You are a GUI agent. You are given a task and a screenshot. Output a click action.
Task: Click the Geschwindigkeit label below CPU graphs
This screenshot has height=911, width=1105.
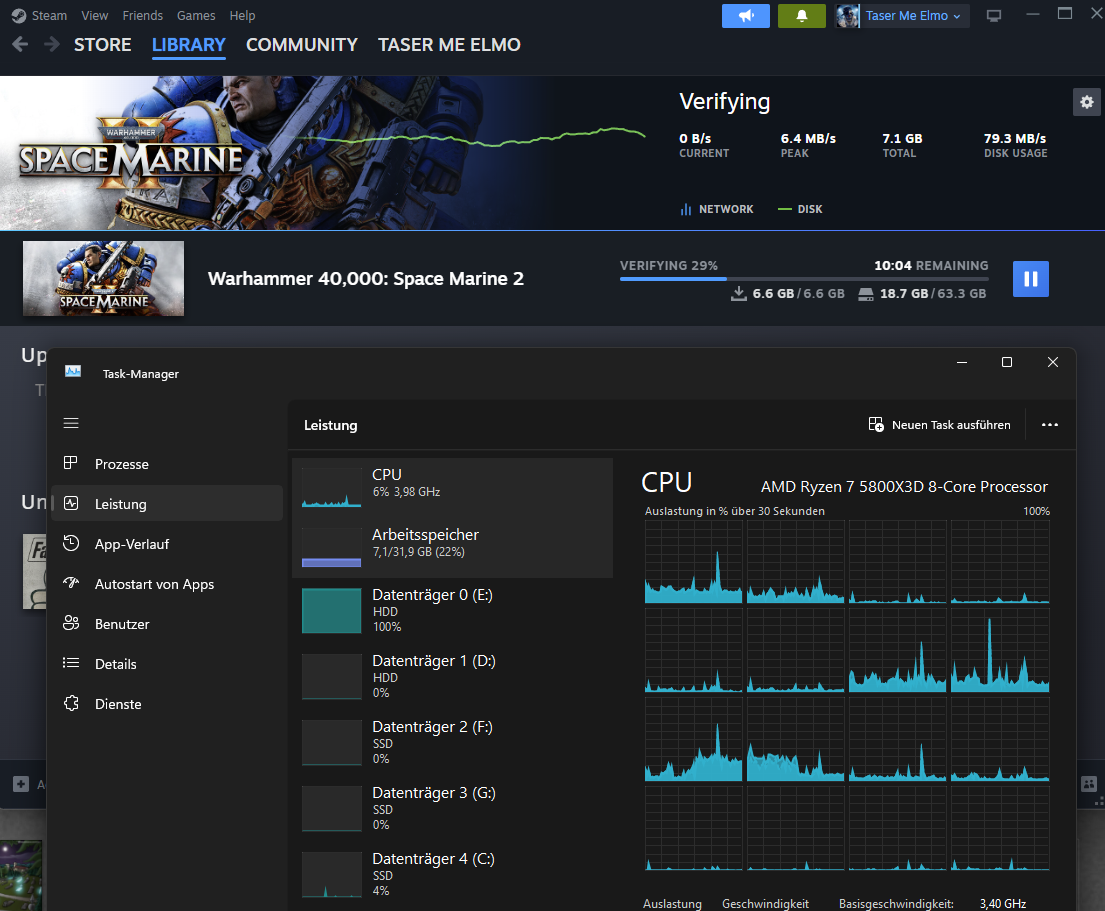(765, 904)
